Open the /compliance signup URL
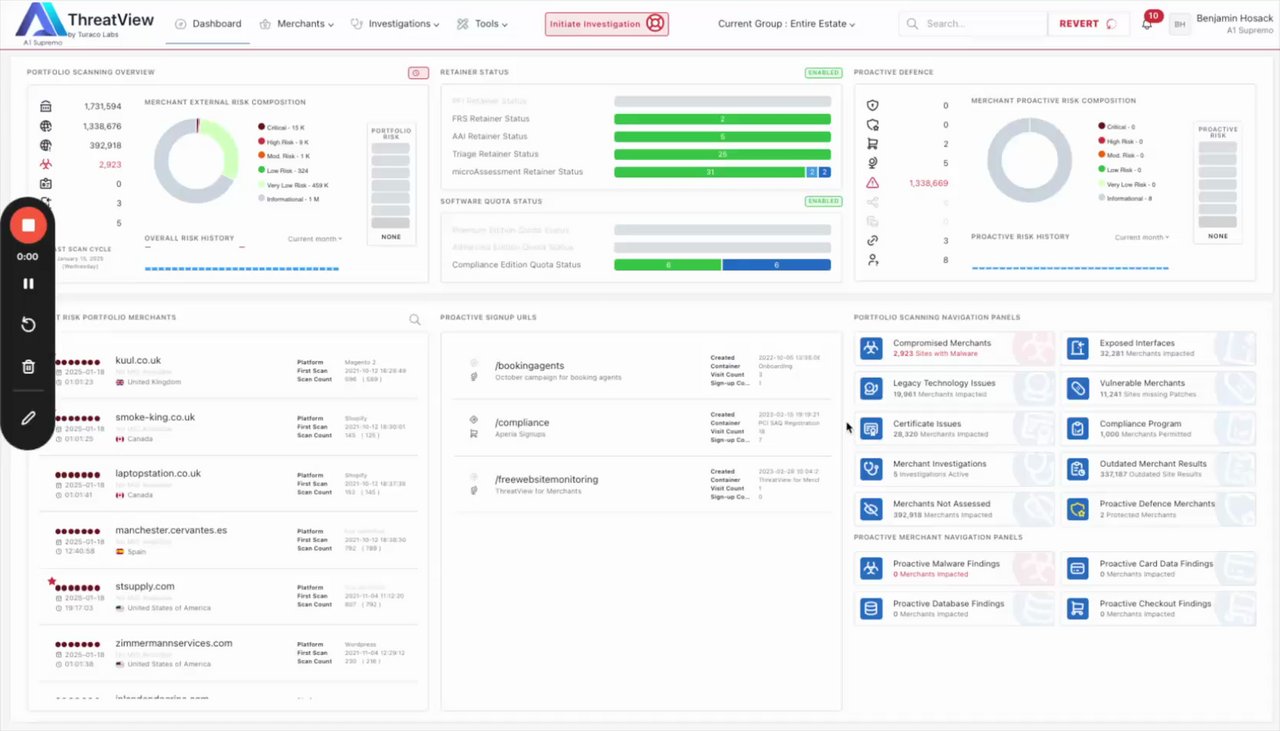This screenshot has height=731, width=1280. (x=522, y=423)
